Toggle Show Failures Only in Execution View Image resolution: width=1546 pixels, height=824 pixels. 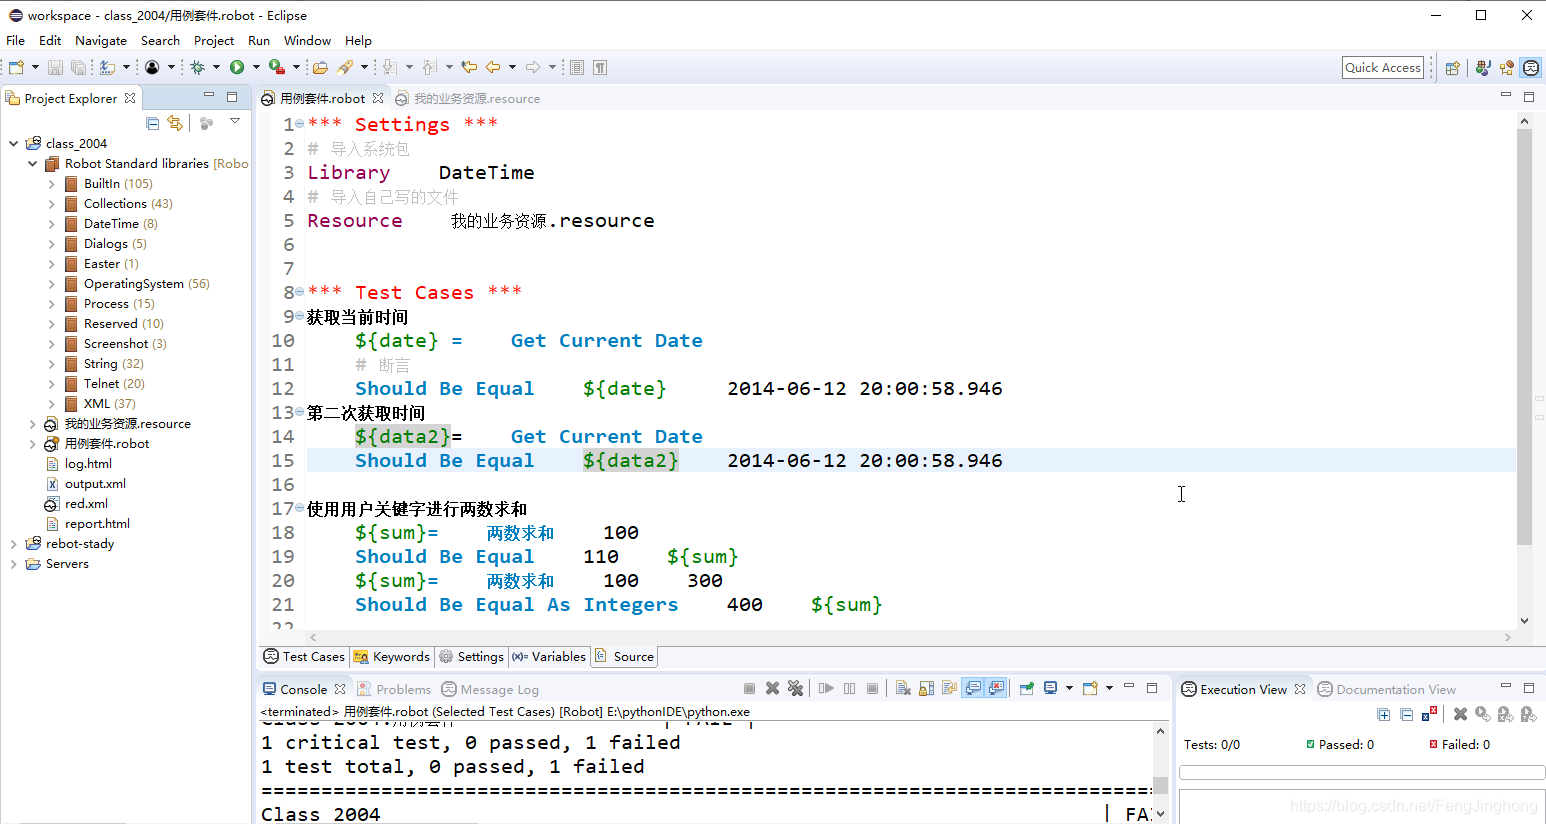[1429, 714]
